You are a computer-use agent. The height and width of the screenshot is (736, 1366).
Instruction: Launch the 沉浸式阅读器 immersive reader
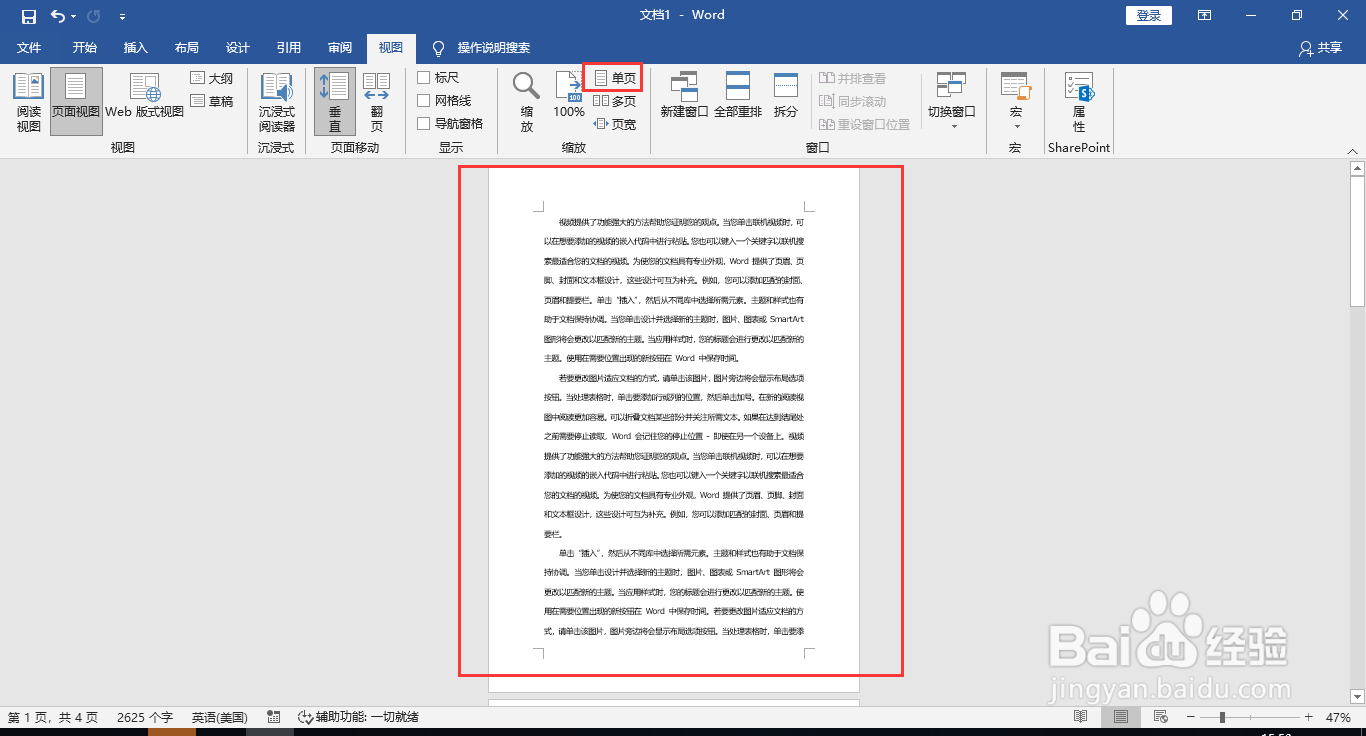(277, 100)
